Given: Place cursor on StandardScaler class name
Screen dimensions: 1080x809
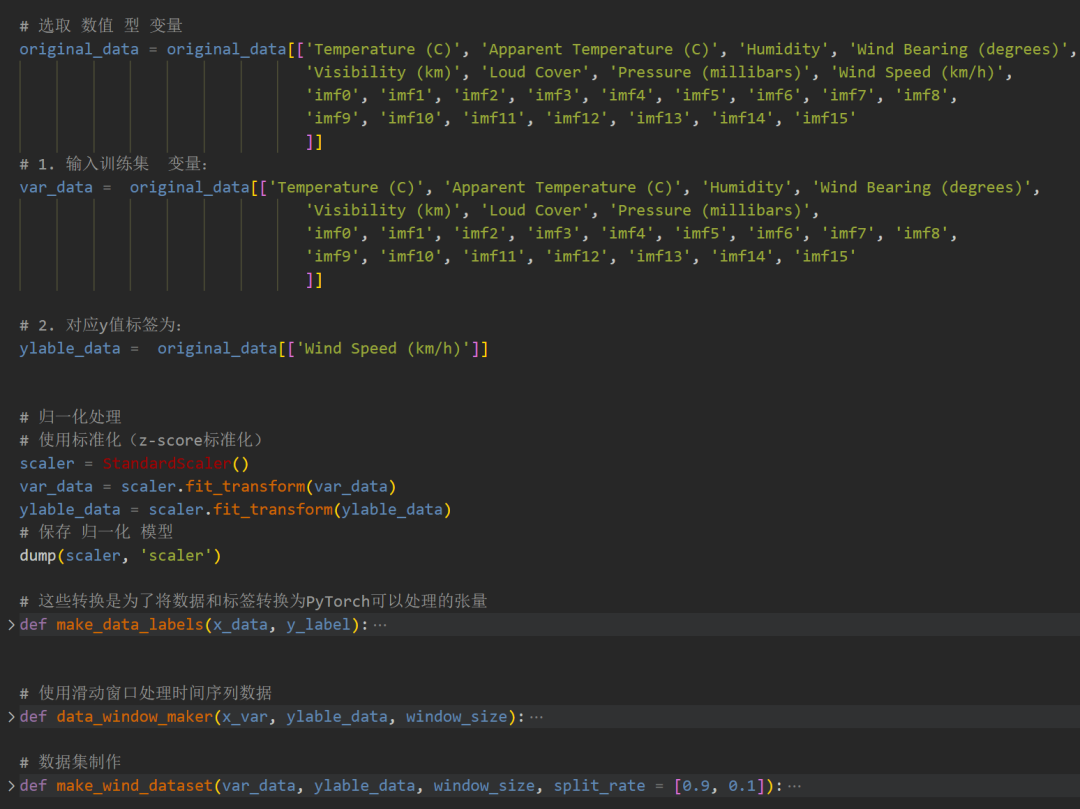Looking at the screenshot, I should (x=166, y=464).
